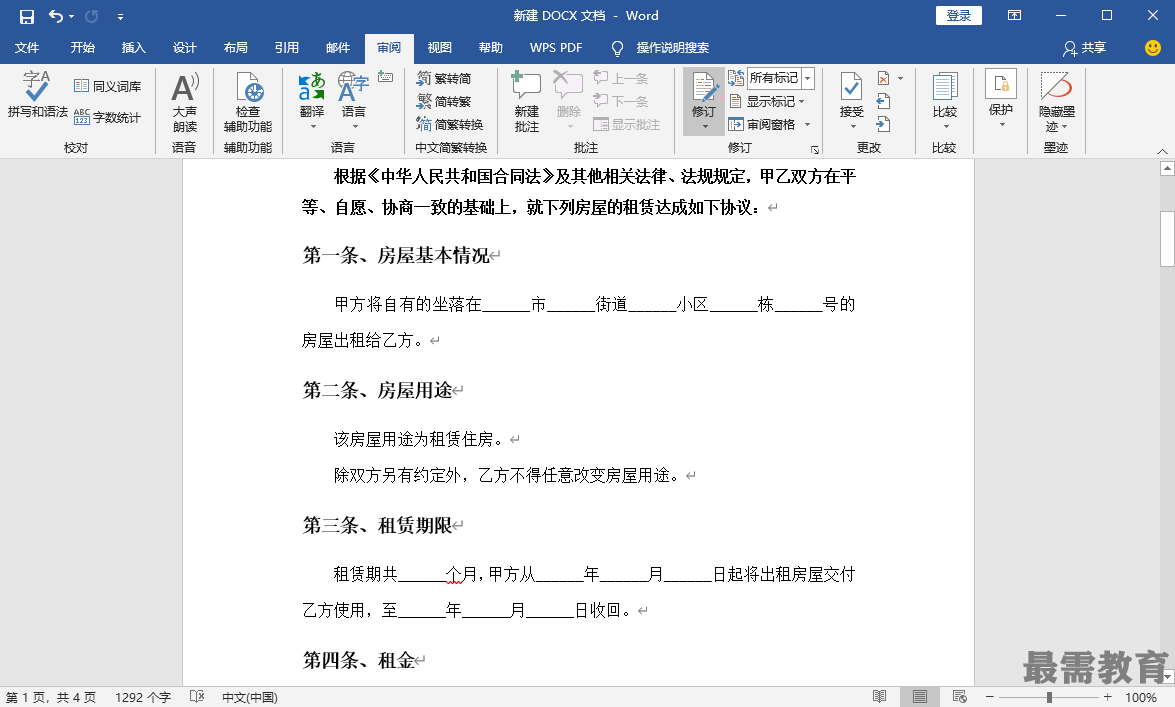
Task: Toggle 修订 track changes on
Action: [704, 94]
